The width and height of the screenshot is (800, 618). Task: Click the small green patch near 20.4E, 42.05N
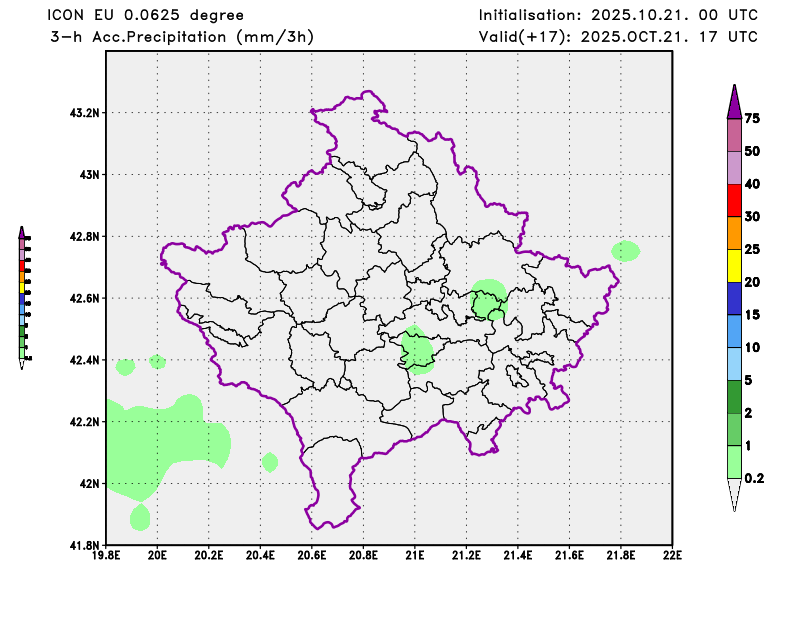(x=269, y=462)
